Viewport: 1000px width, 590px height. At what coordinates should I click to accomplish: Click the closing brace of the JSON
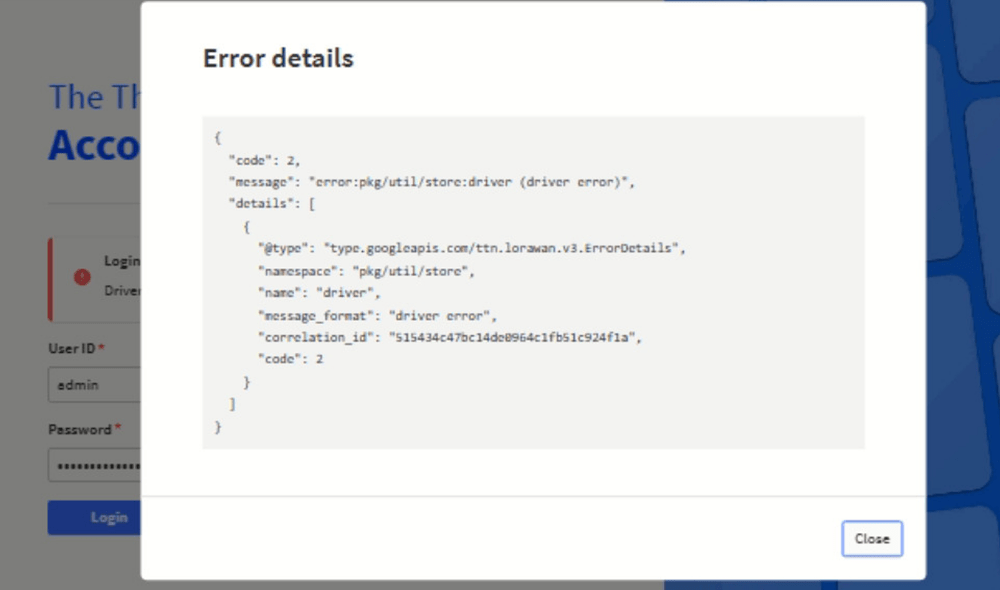pyautogui.click(x=218, y=427)
